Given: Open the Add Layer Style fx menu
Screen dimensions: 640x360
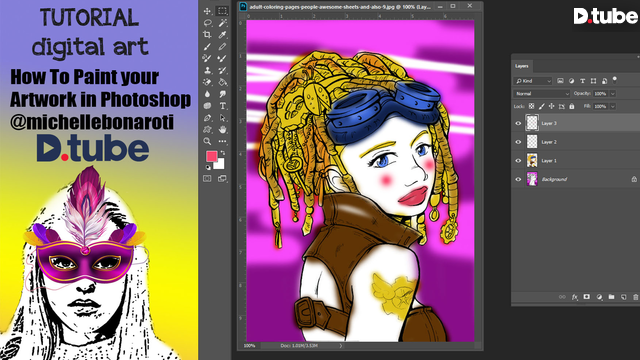Looking at the screenshot, I should 575,297.
